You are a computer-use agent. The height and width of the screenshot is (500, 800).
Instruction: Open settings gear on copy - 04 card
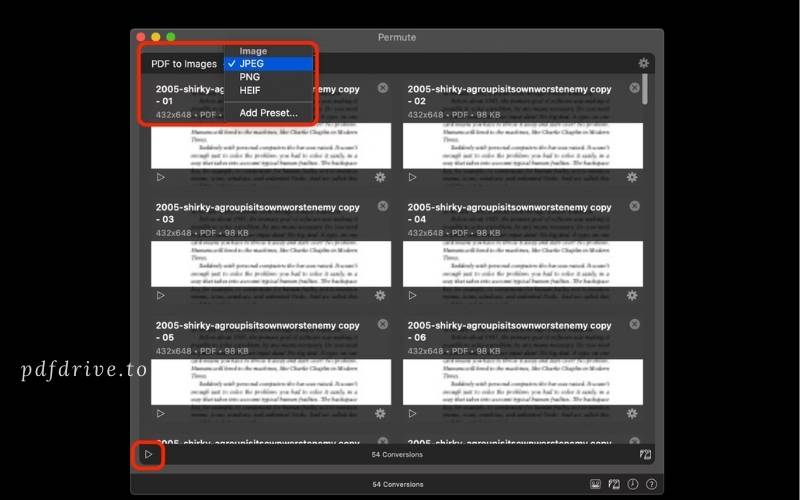[632, 295]
